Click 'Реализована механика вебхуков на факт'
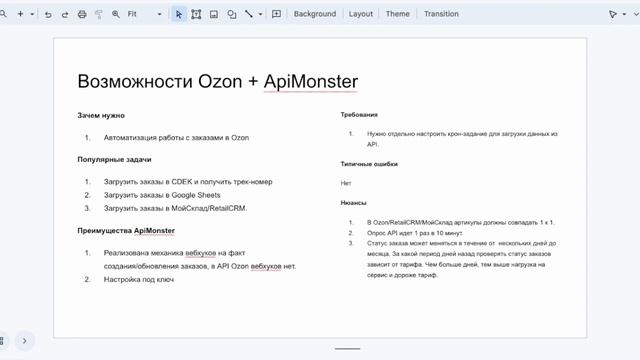 174,253
